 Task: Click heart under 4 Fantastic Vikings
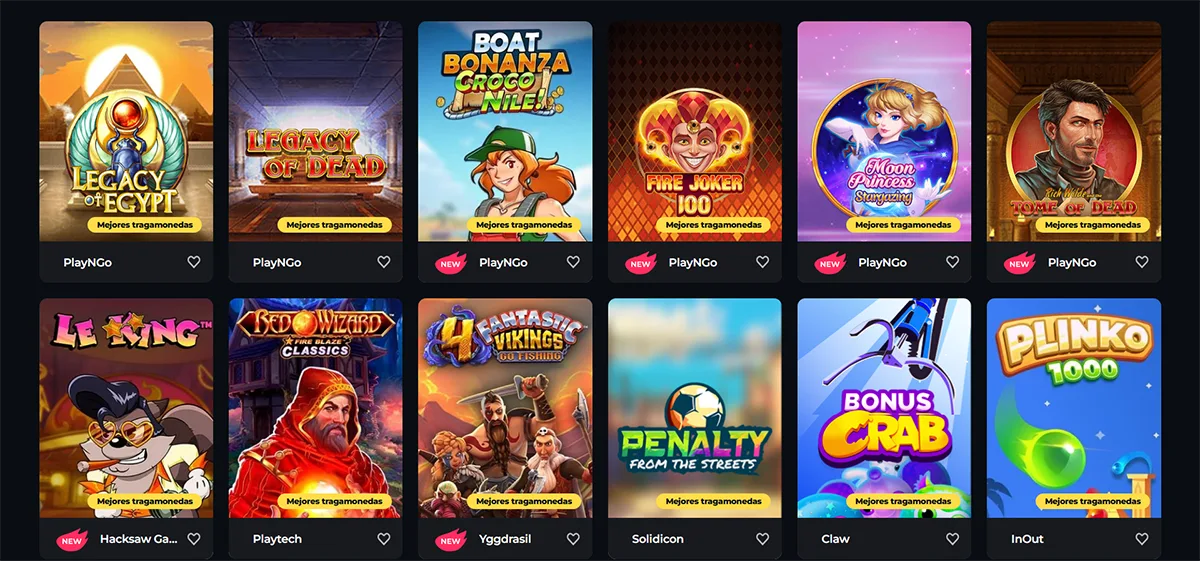573,539
